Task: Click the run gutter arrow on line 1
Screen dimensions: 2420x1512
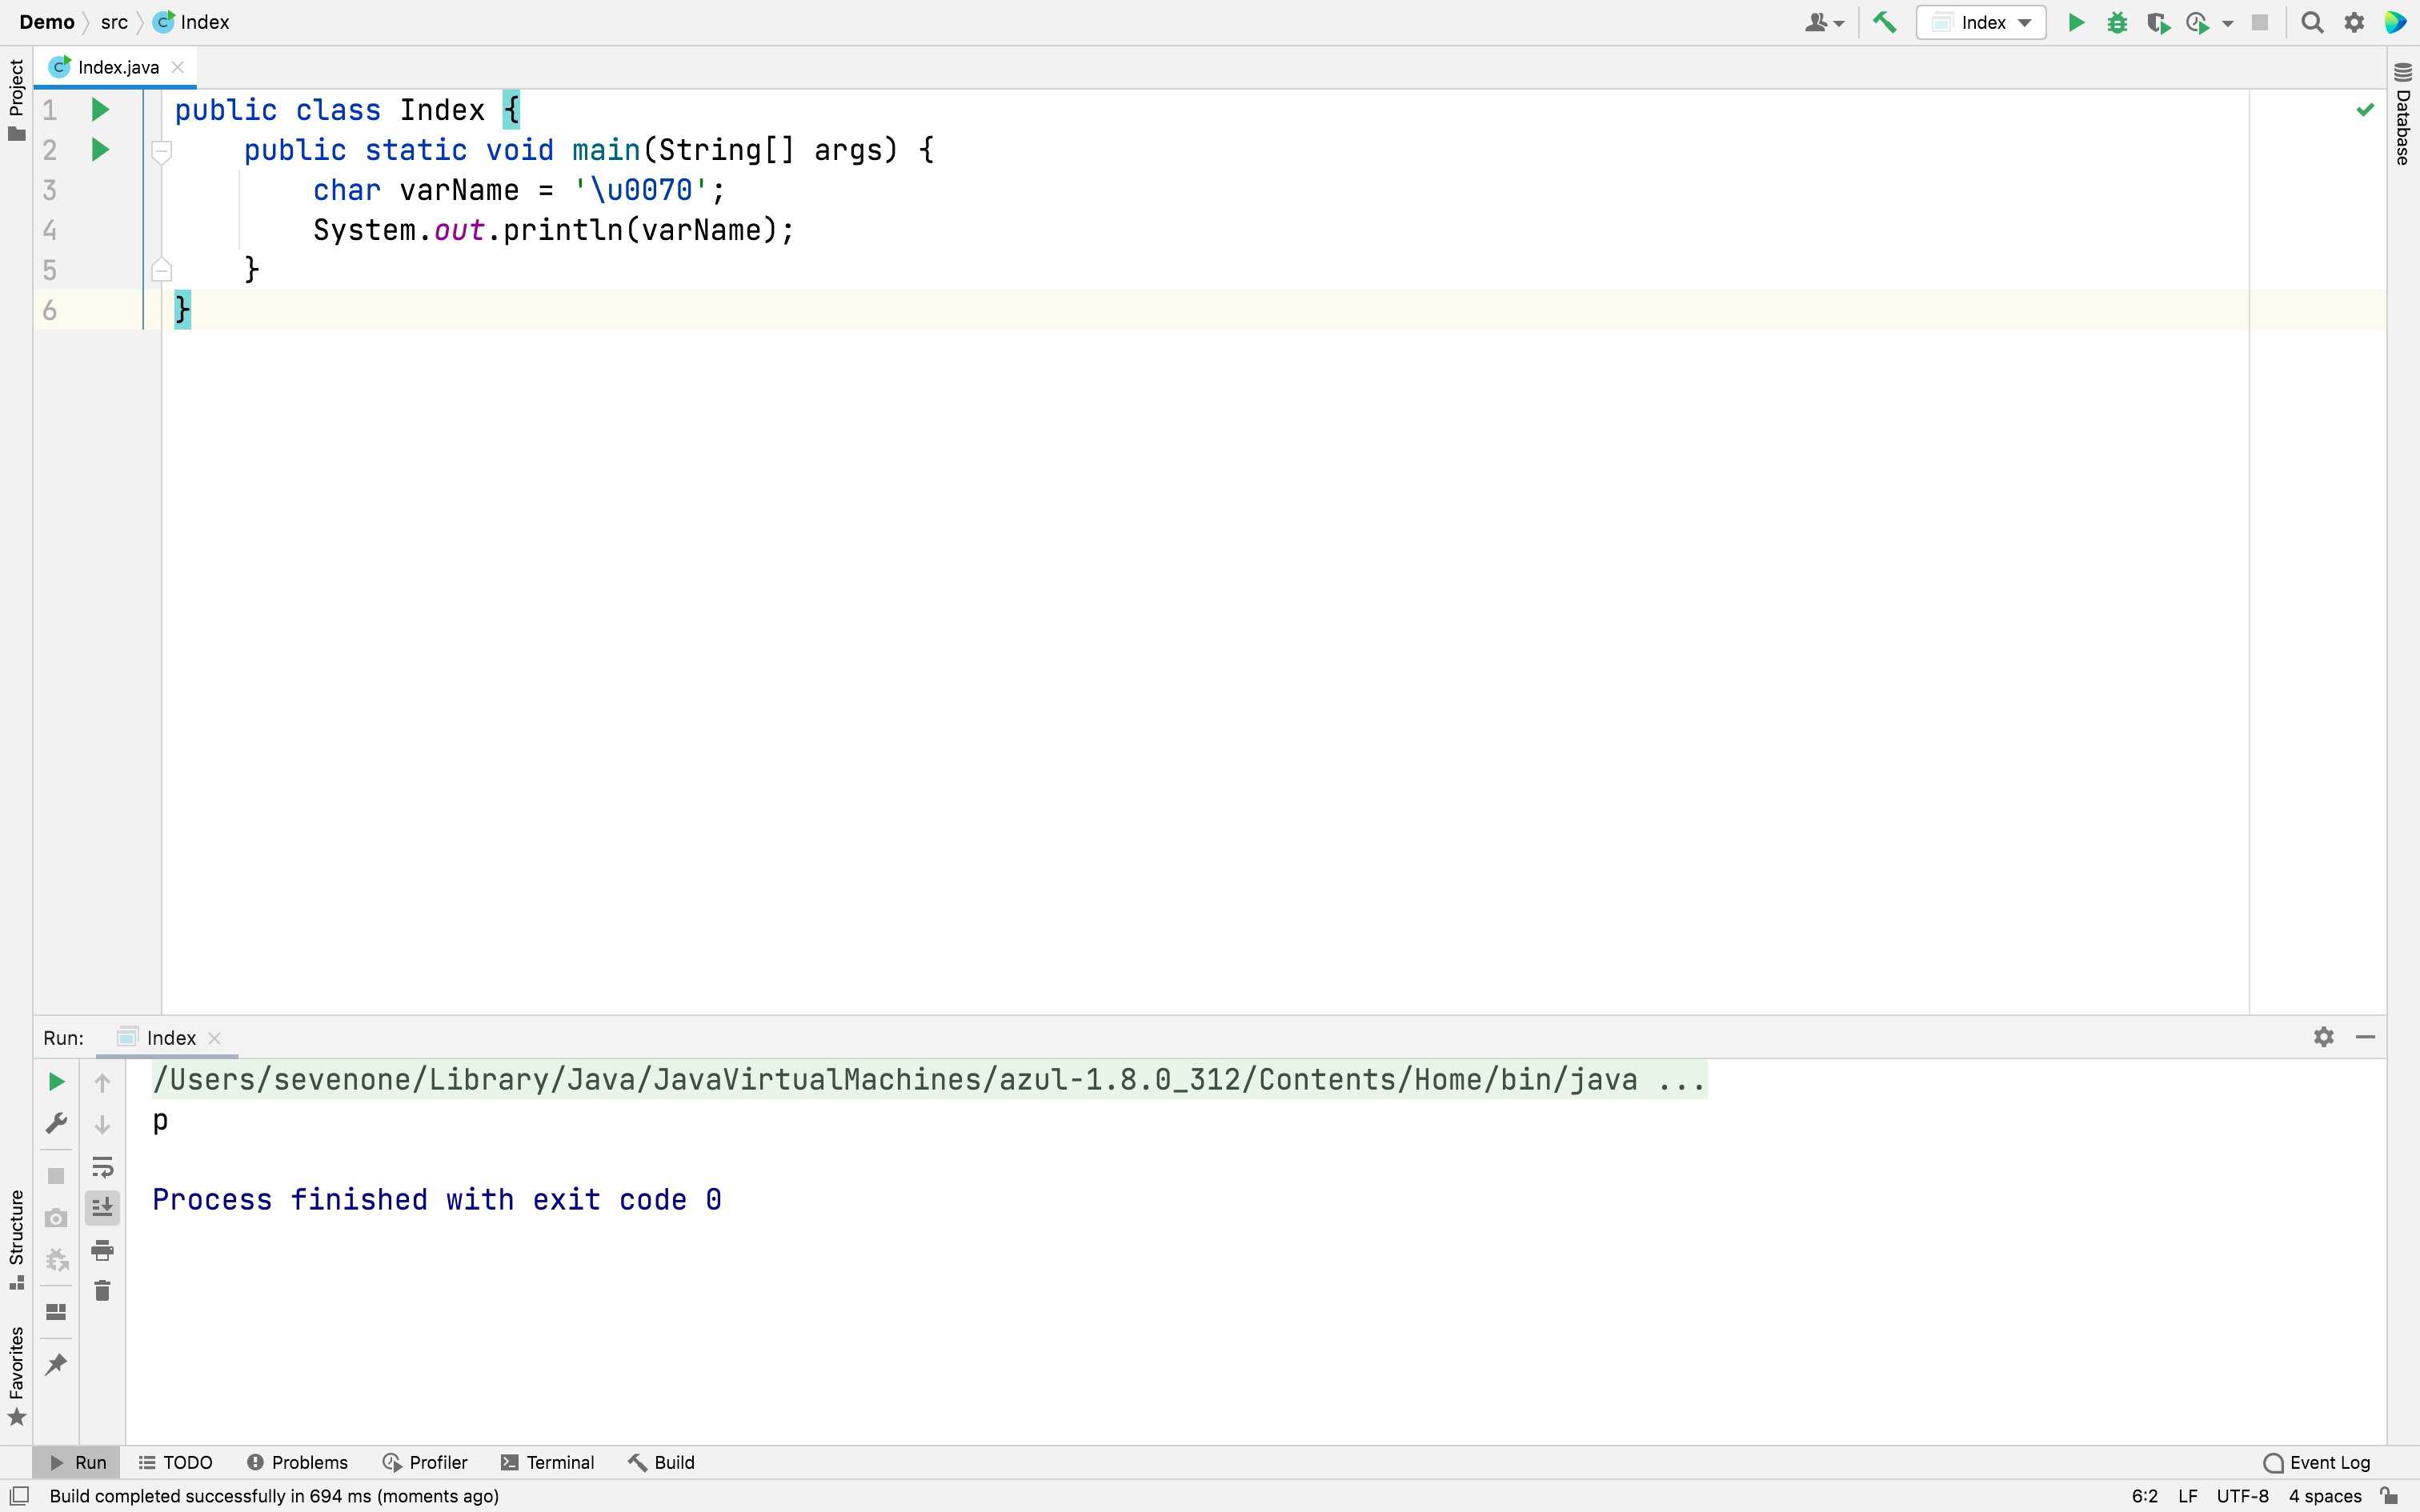Action: [x=99, y=109]
